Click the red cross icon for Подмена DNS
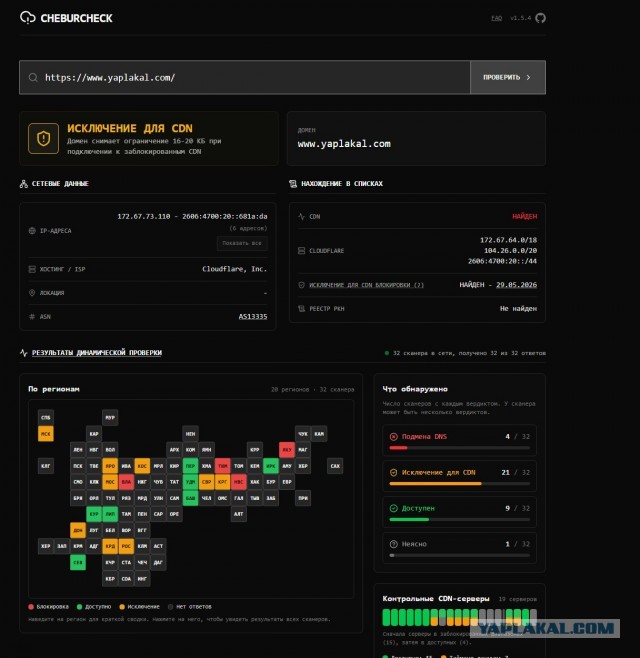Viewport: 640px width, 658px height. coord(394,436)
